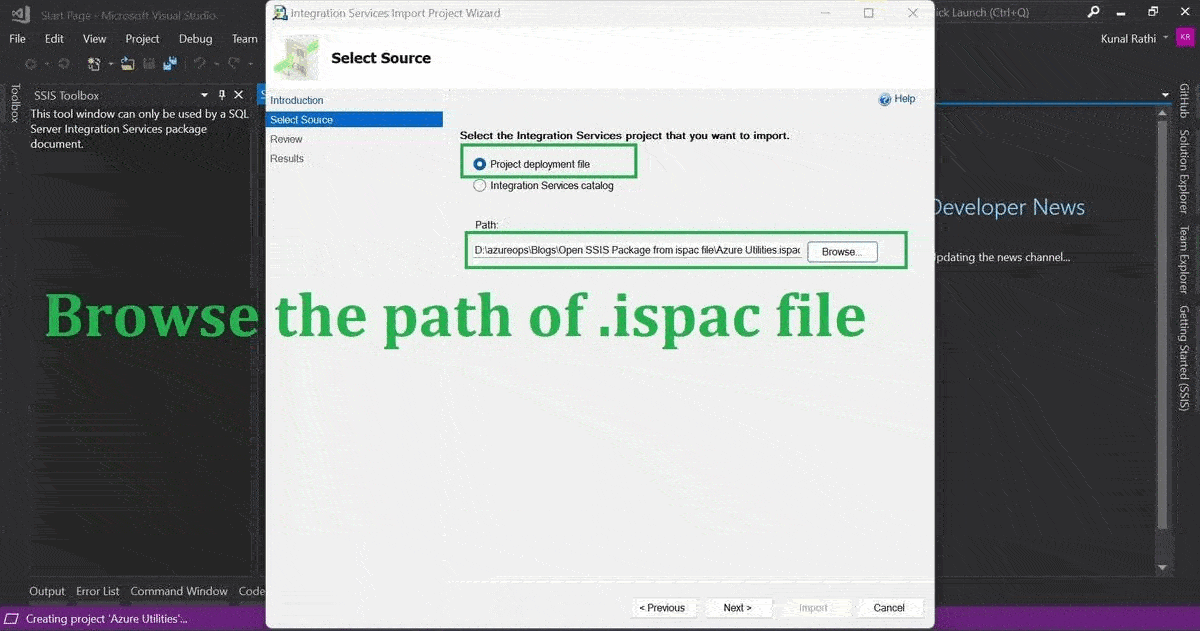Click the status bar project creation message
Viewport: 1200px width, 631px height.
coord(107,619)
